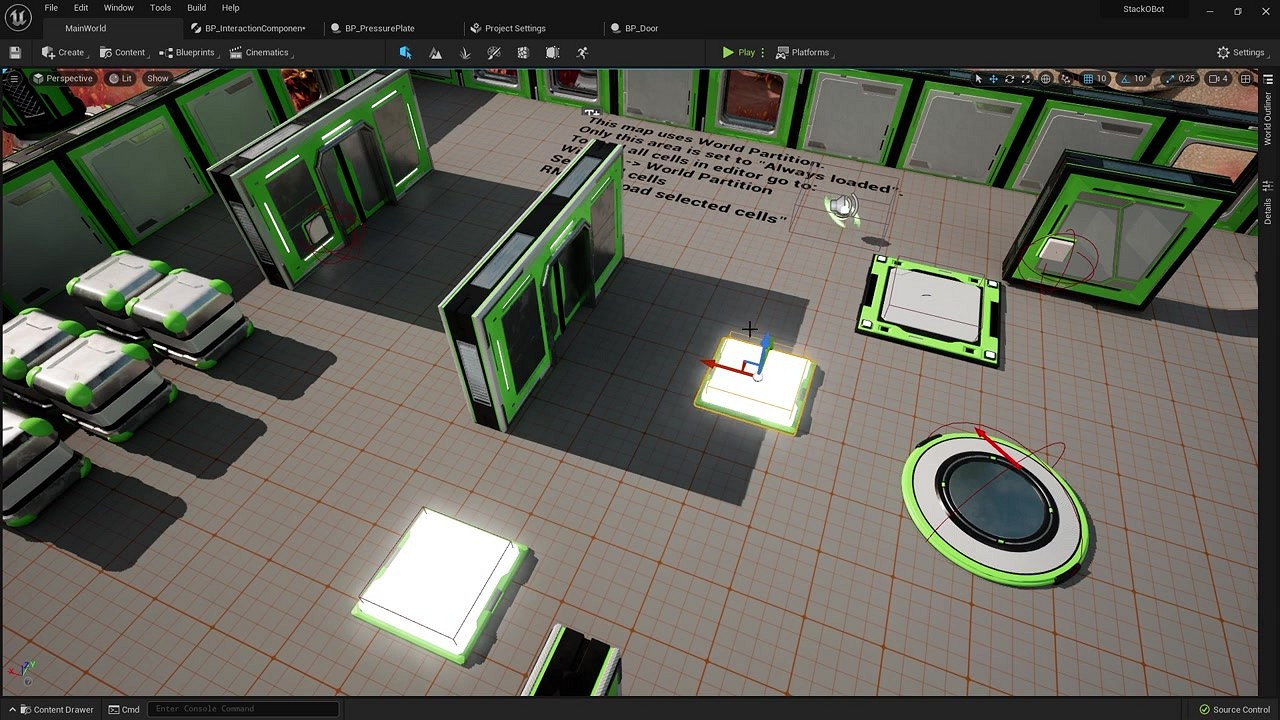This screenshot has width=1280, height=720.
Task: Pick the Scale transform tool
Action: tap(1025, 78)
